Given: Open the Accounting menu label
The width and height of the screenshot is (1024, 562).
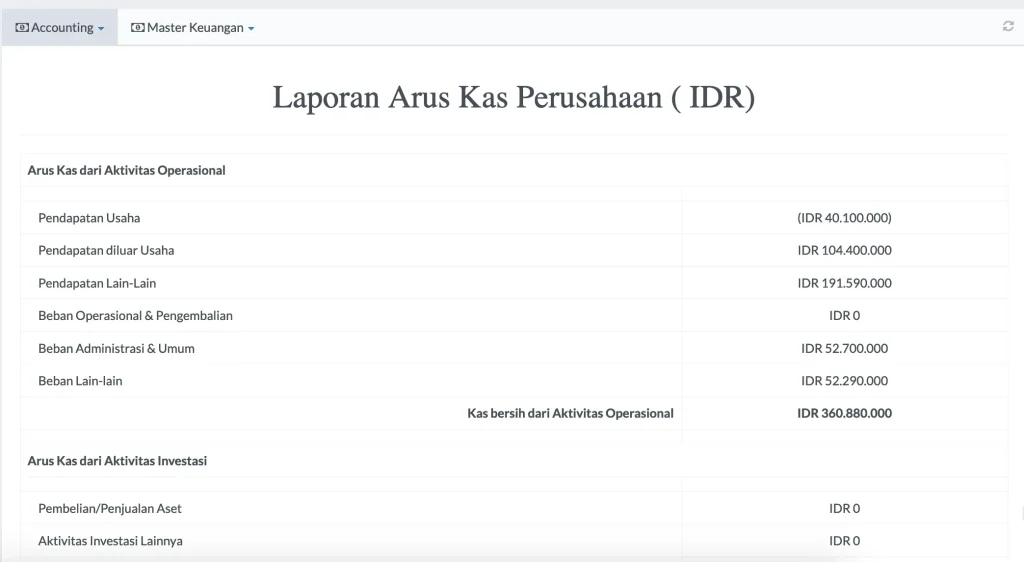Looking at the screenshot, I should point(62,28).
